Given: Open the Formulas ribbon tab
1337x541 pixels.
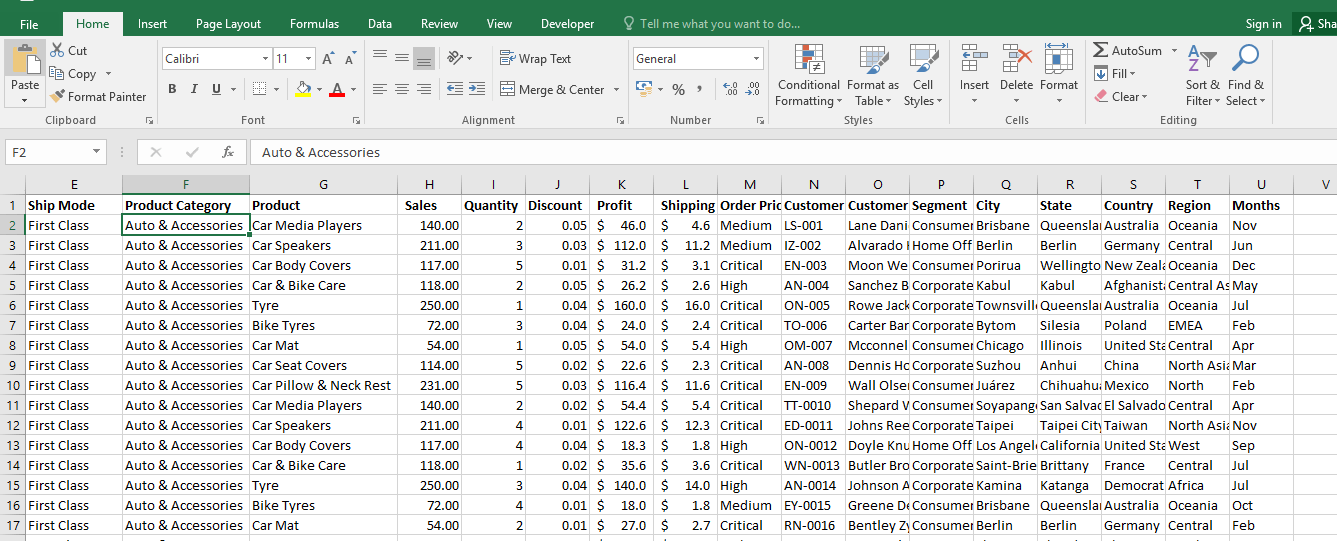Looking at the screenshot, I should click(x=314, y=24).
